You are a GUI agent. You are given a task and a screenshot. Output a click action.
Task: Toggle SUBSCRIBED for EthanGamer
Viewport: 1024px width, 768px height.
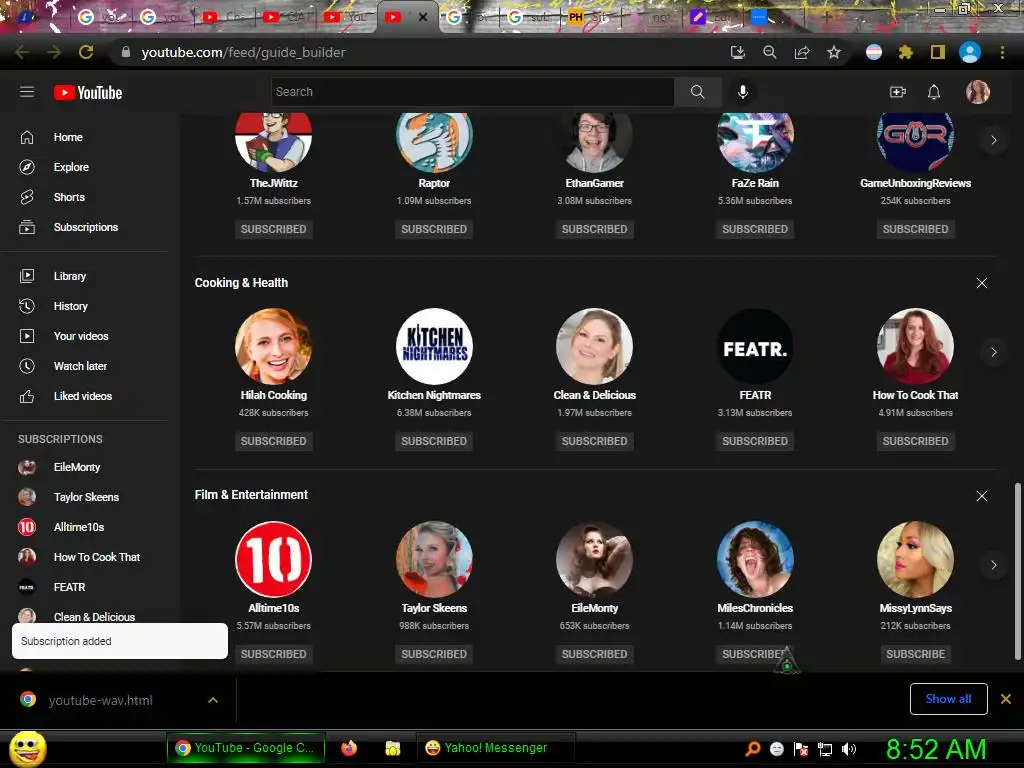point(594,229)
